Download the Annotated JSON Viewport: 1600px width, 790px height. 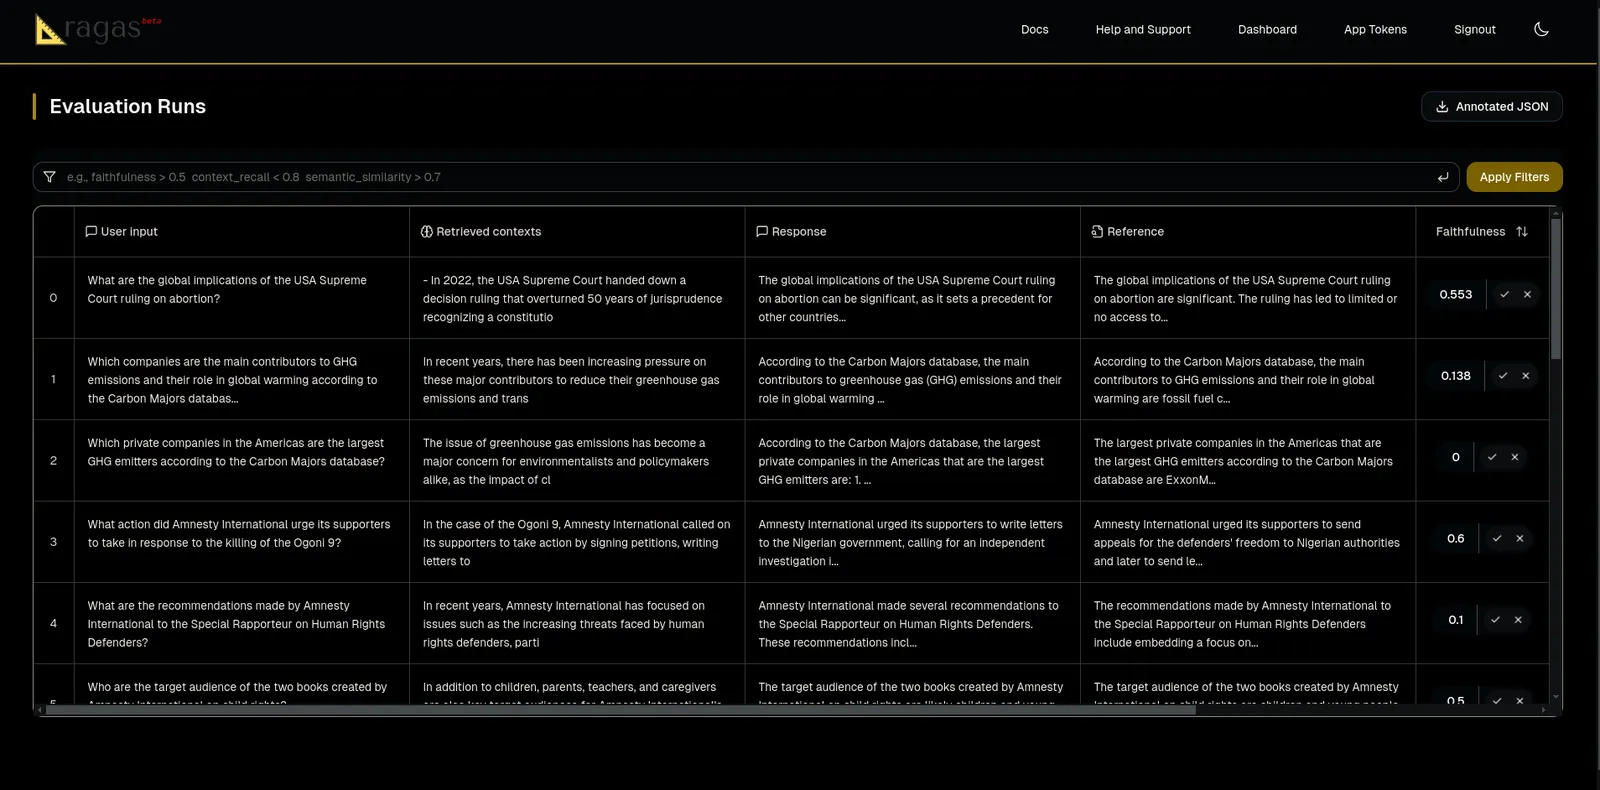point(1492,107)
